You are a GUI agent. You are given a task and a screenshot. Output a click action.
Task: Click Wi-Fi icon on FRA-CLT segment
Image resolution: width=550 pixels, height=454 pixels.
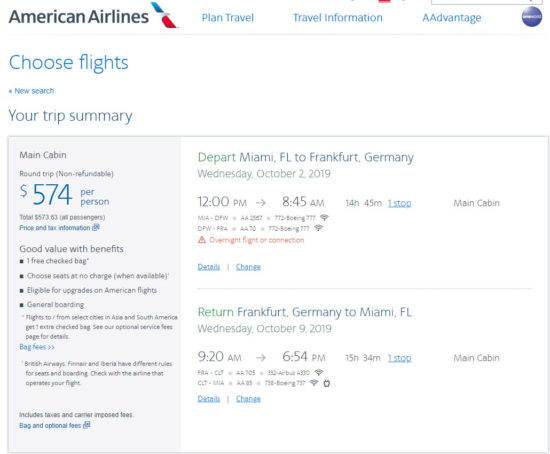point(318,372)
